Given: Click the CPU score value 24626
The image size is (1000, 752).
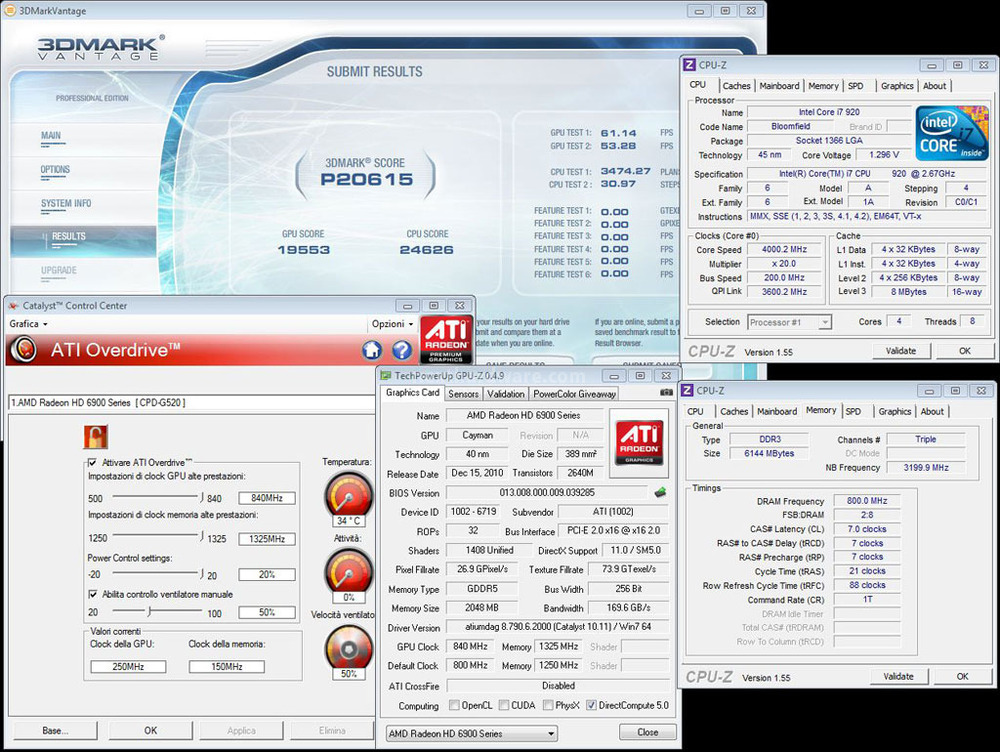Looking at the screenshot, I should point(427,249).
